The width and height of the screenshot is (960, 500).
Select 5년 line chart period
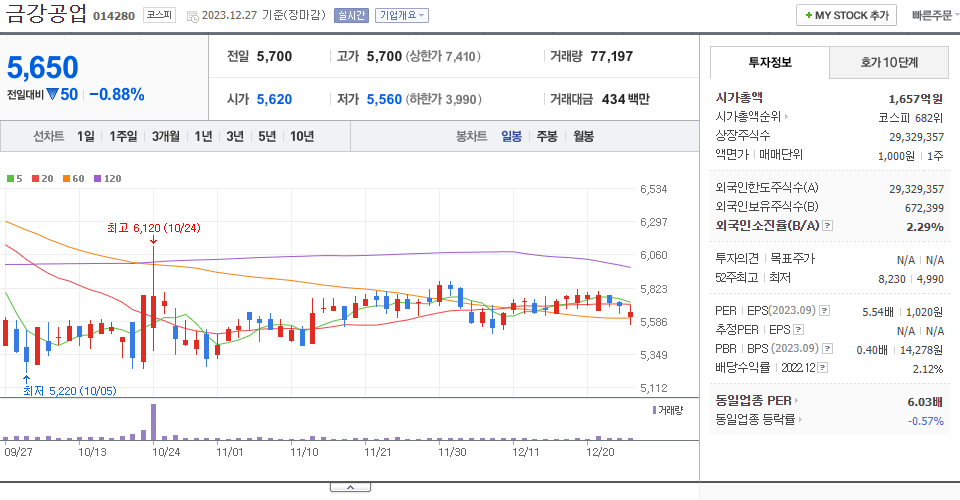click(267, 136)
